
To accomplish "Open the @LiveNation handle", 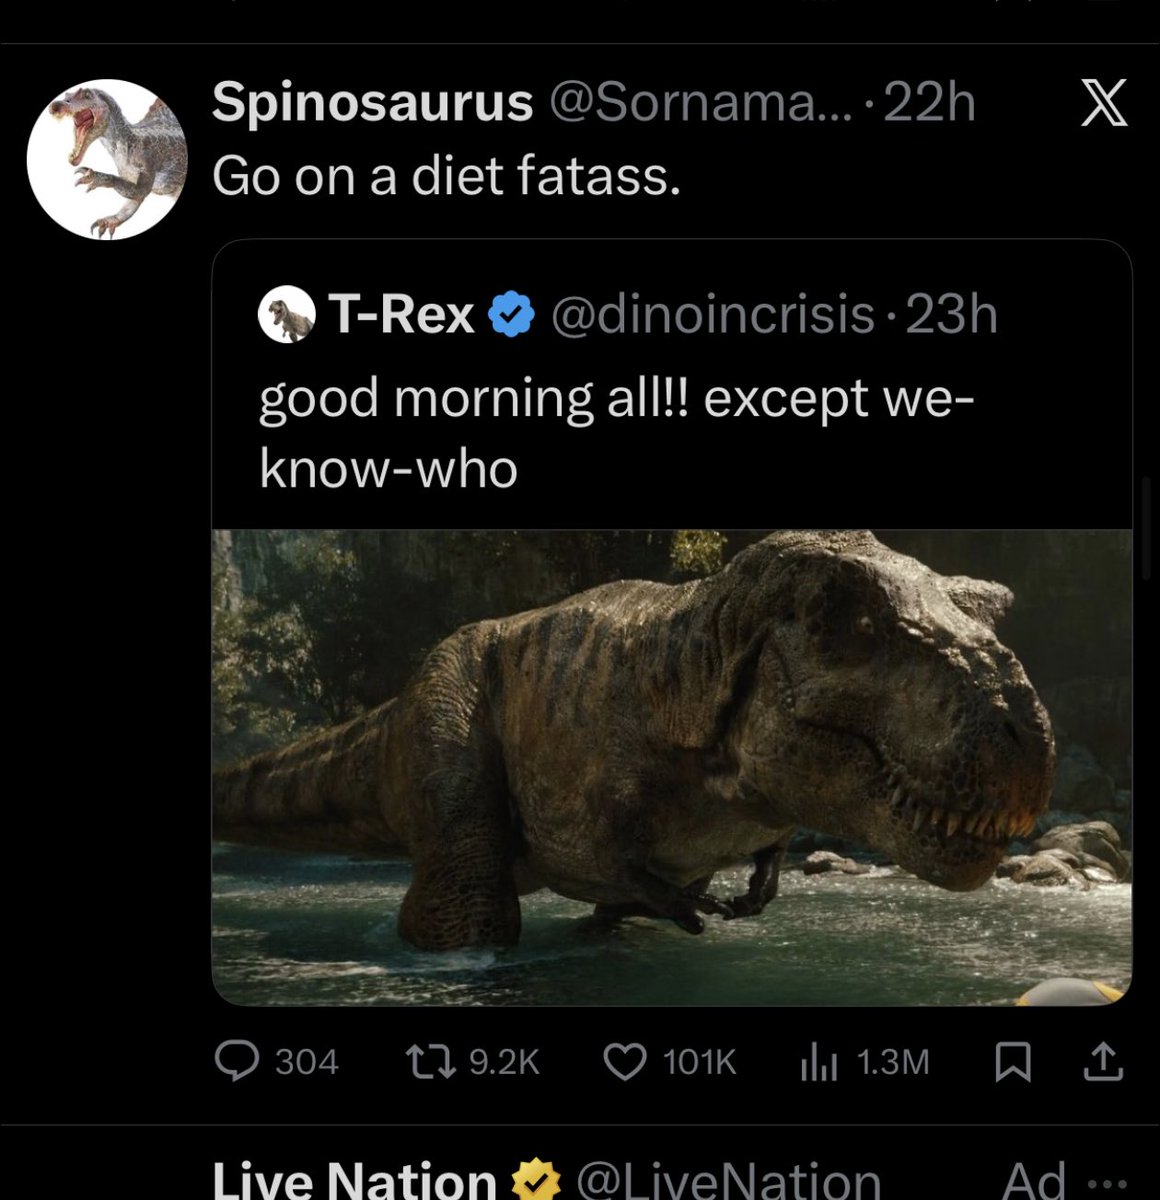I will (728, 1181).
